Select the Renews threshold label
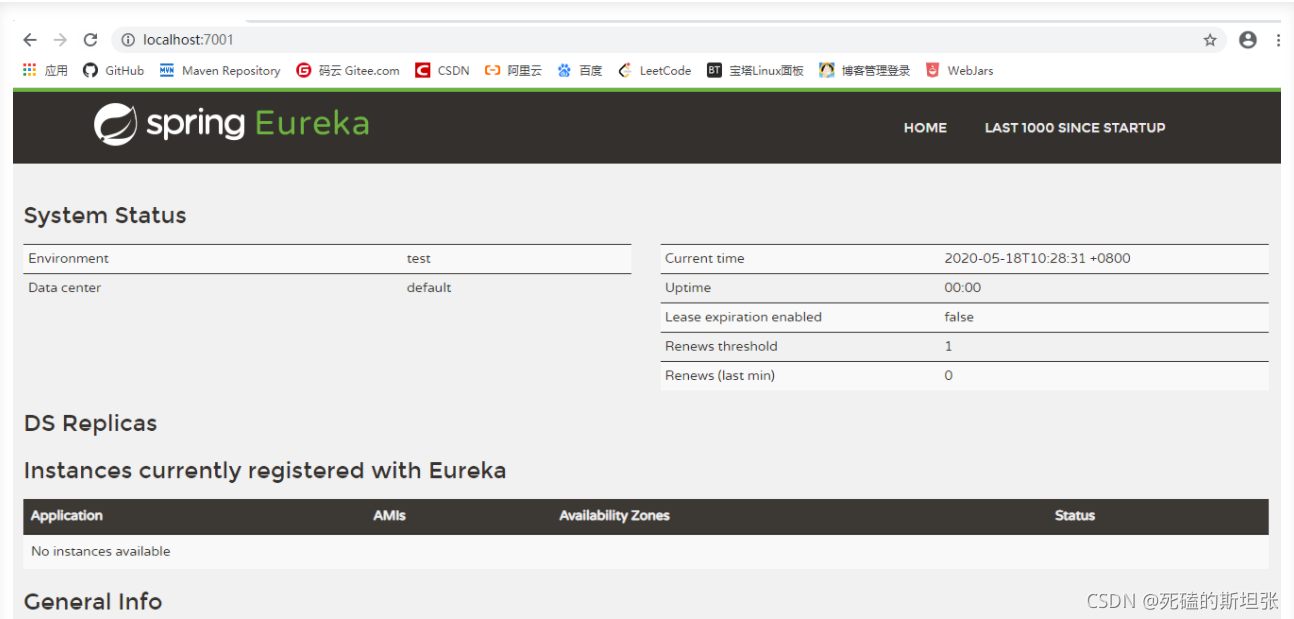This screenshot has width=1294, height=619. click(721, 346)
